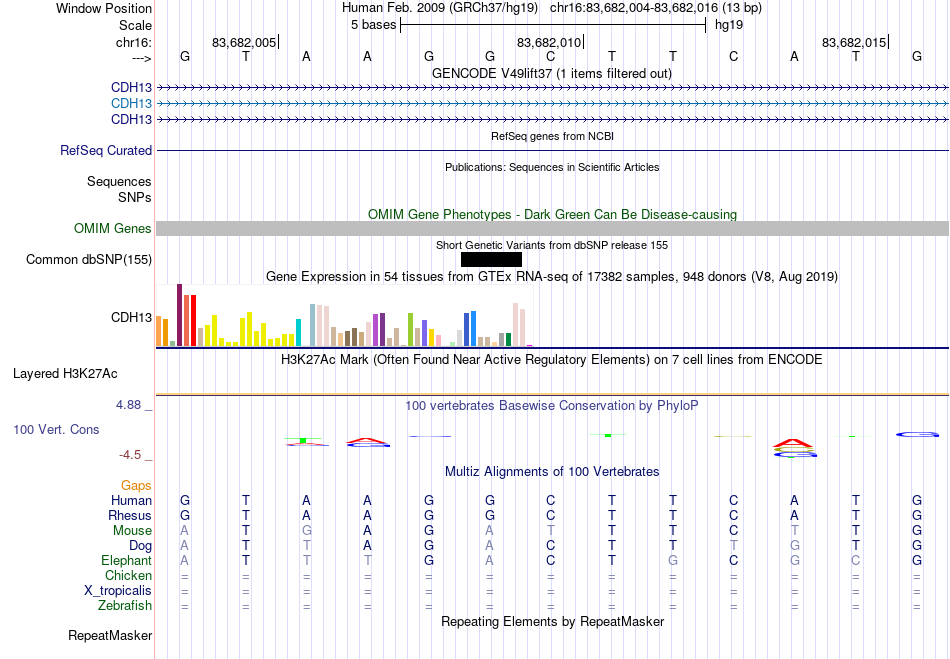Click 'Short Genetic Variants from dbSNP release 155'
The height and width of the screenshot is (659, 950).
click(x=552, y=245)
